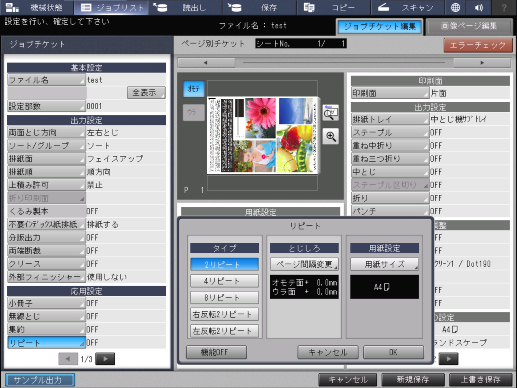The height and width of the screenshot is (388, 517).
Task: Click the 機能OFF button
Action: (216, 352)
